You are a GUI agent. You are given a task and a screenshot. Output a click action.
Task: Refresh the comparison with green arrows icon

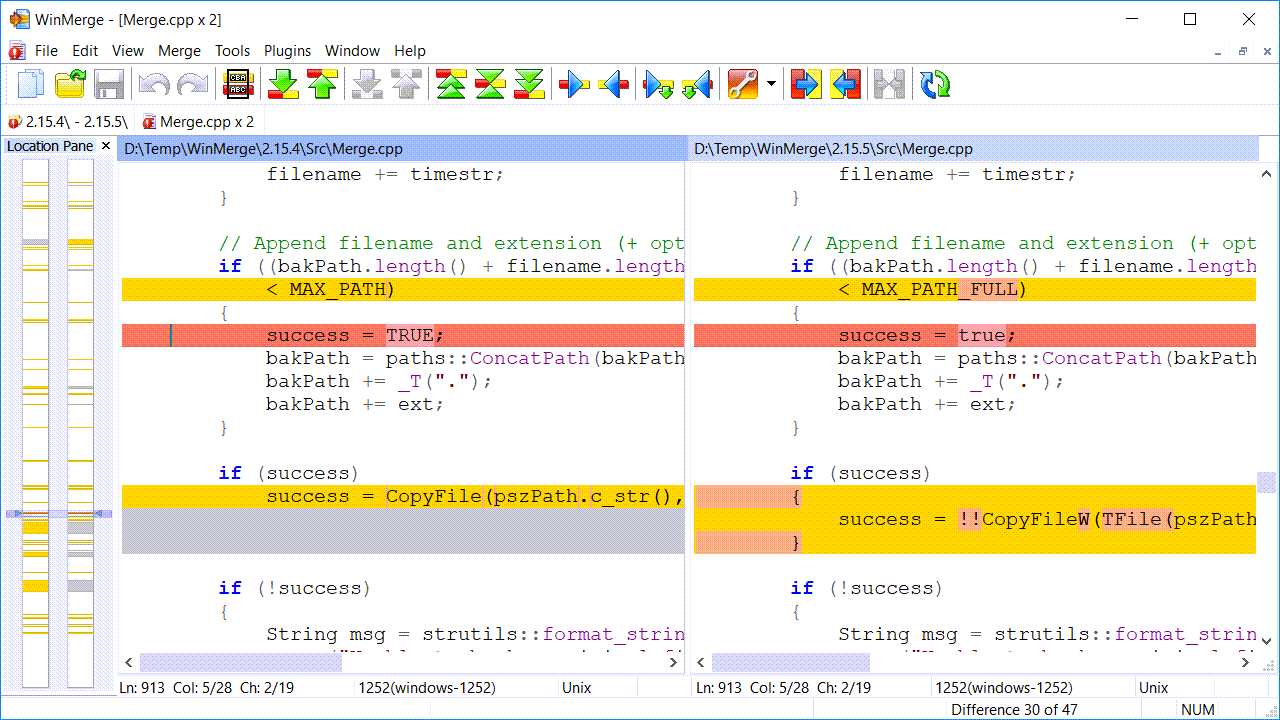936,84
